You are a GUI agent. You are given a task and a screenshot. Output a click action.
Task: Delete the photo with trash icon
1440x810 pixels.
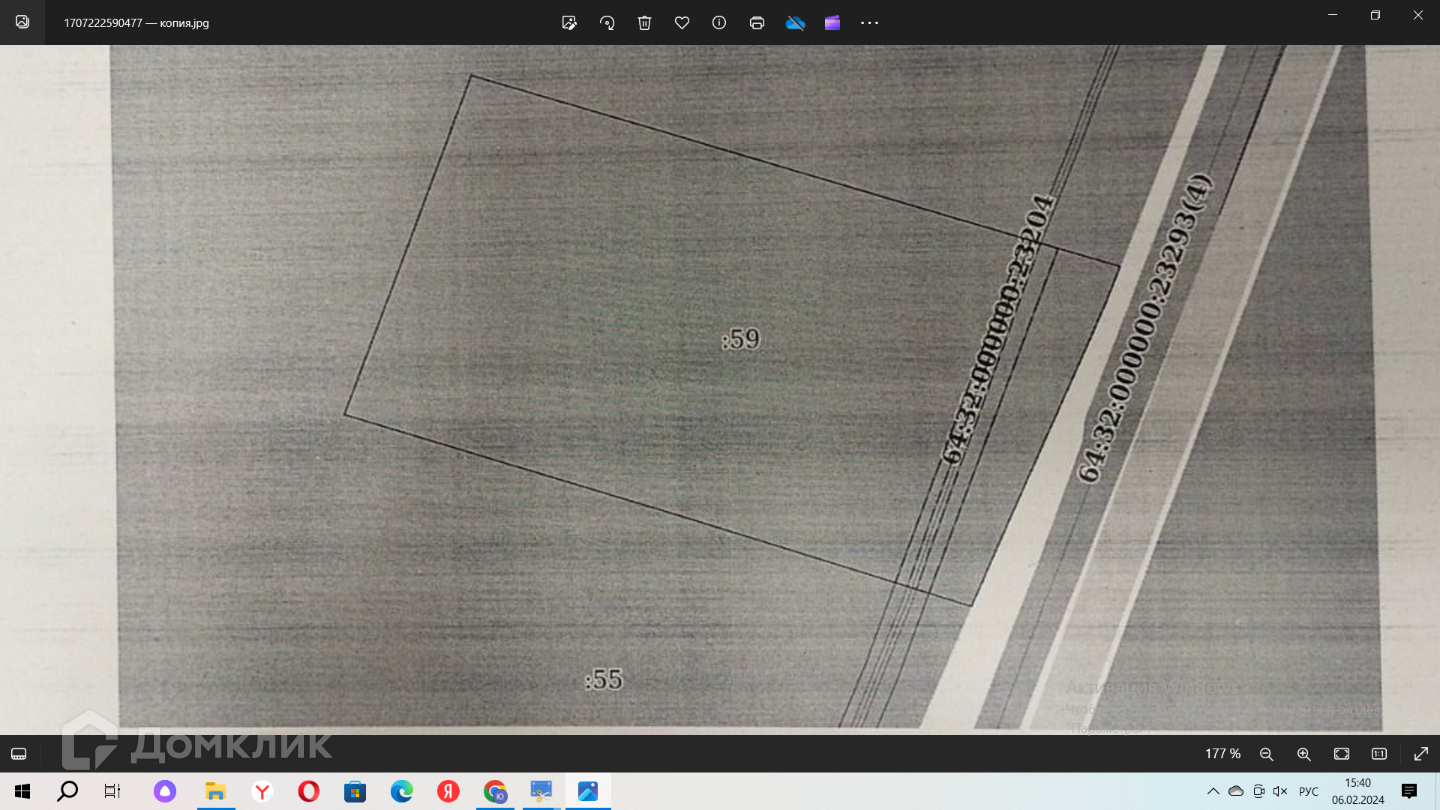[x=645, y=23]
